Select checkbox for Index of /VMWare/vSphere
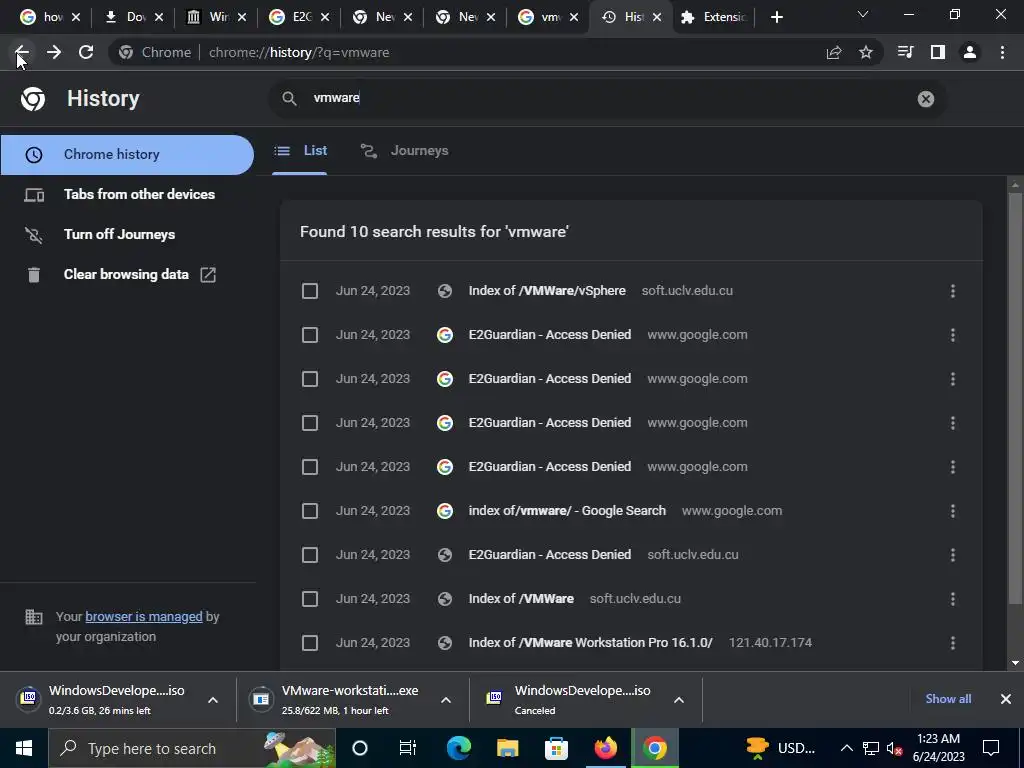This screenshot has width=1024, height=768. click(x=310, y=291)
